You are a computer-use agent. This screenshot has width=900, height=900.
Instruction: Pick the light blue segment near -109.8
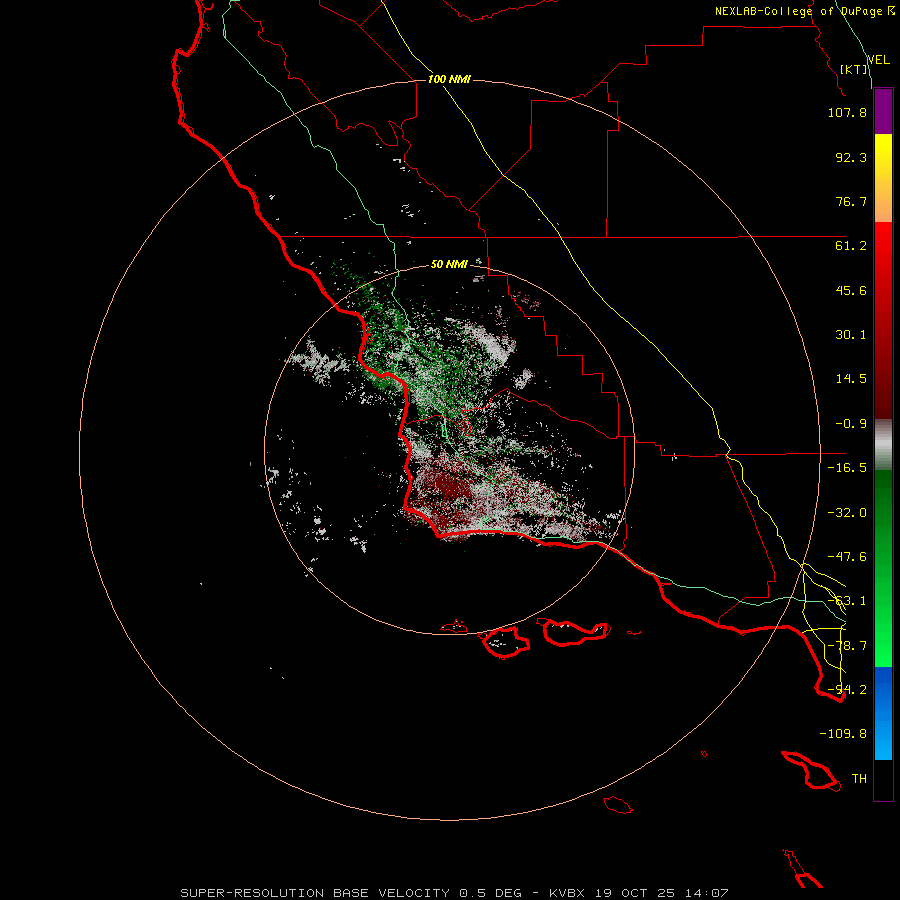tap(883, 738)
